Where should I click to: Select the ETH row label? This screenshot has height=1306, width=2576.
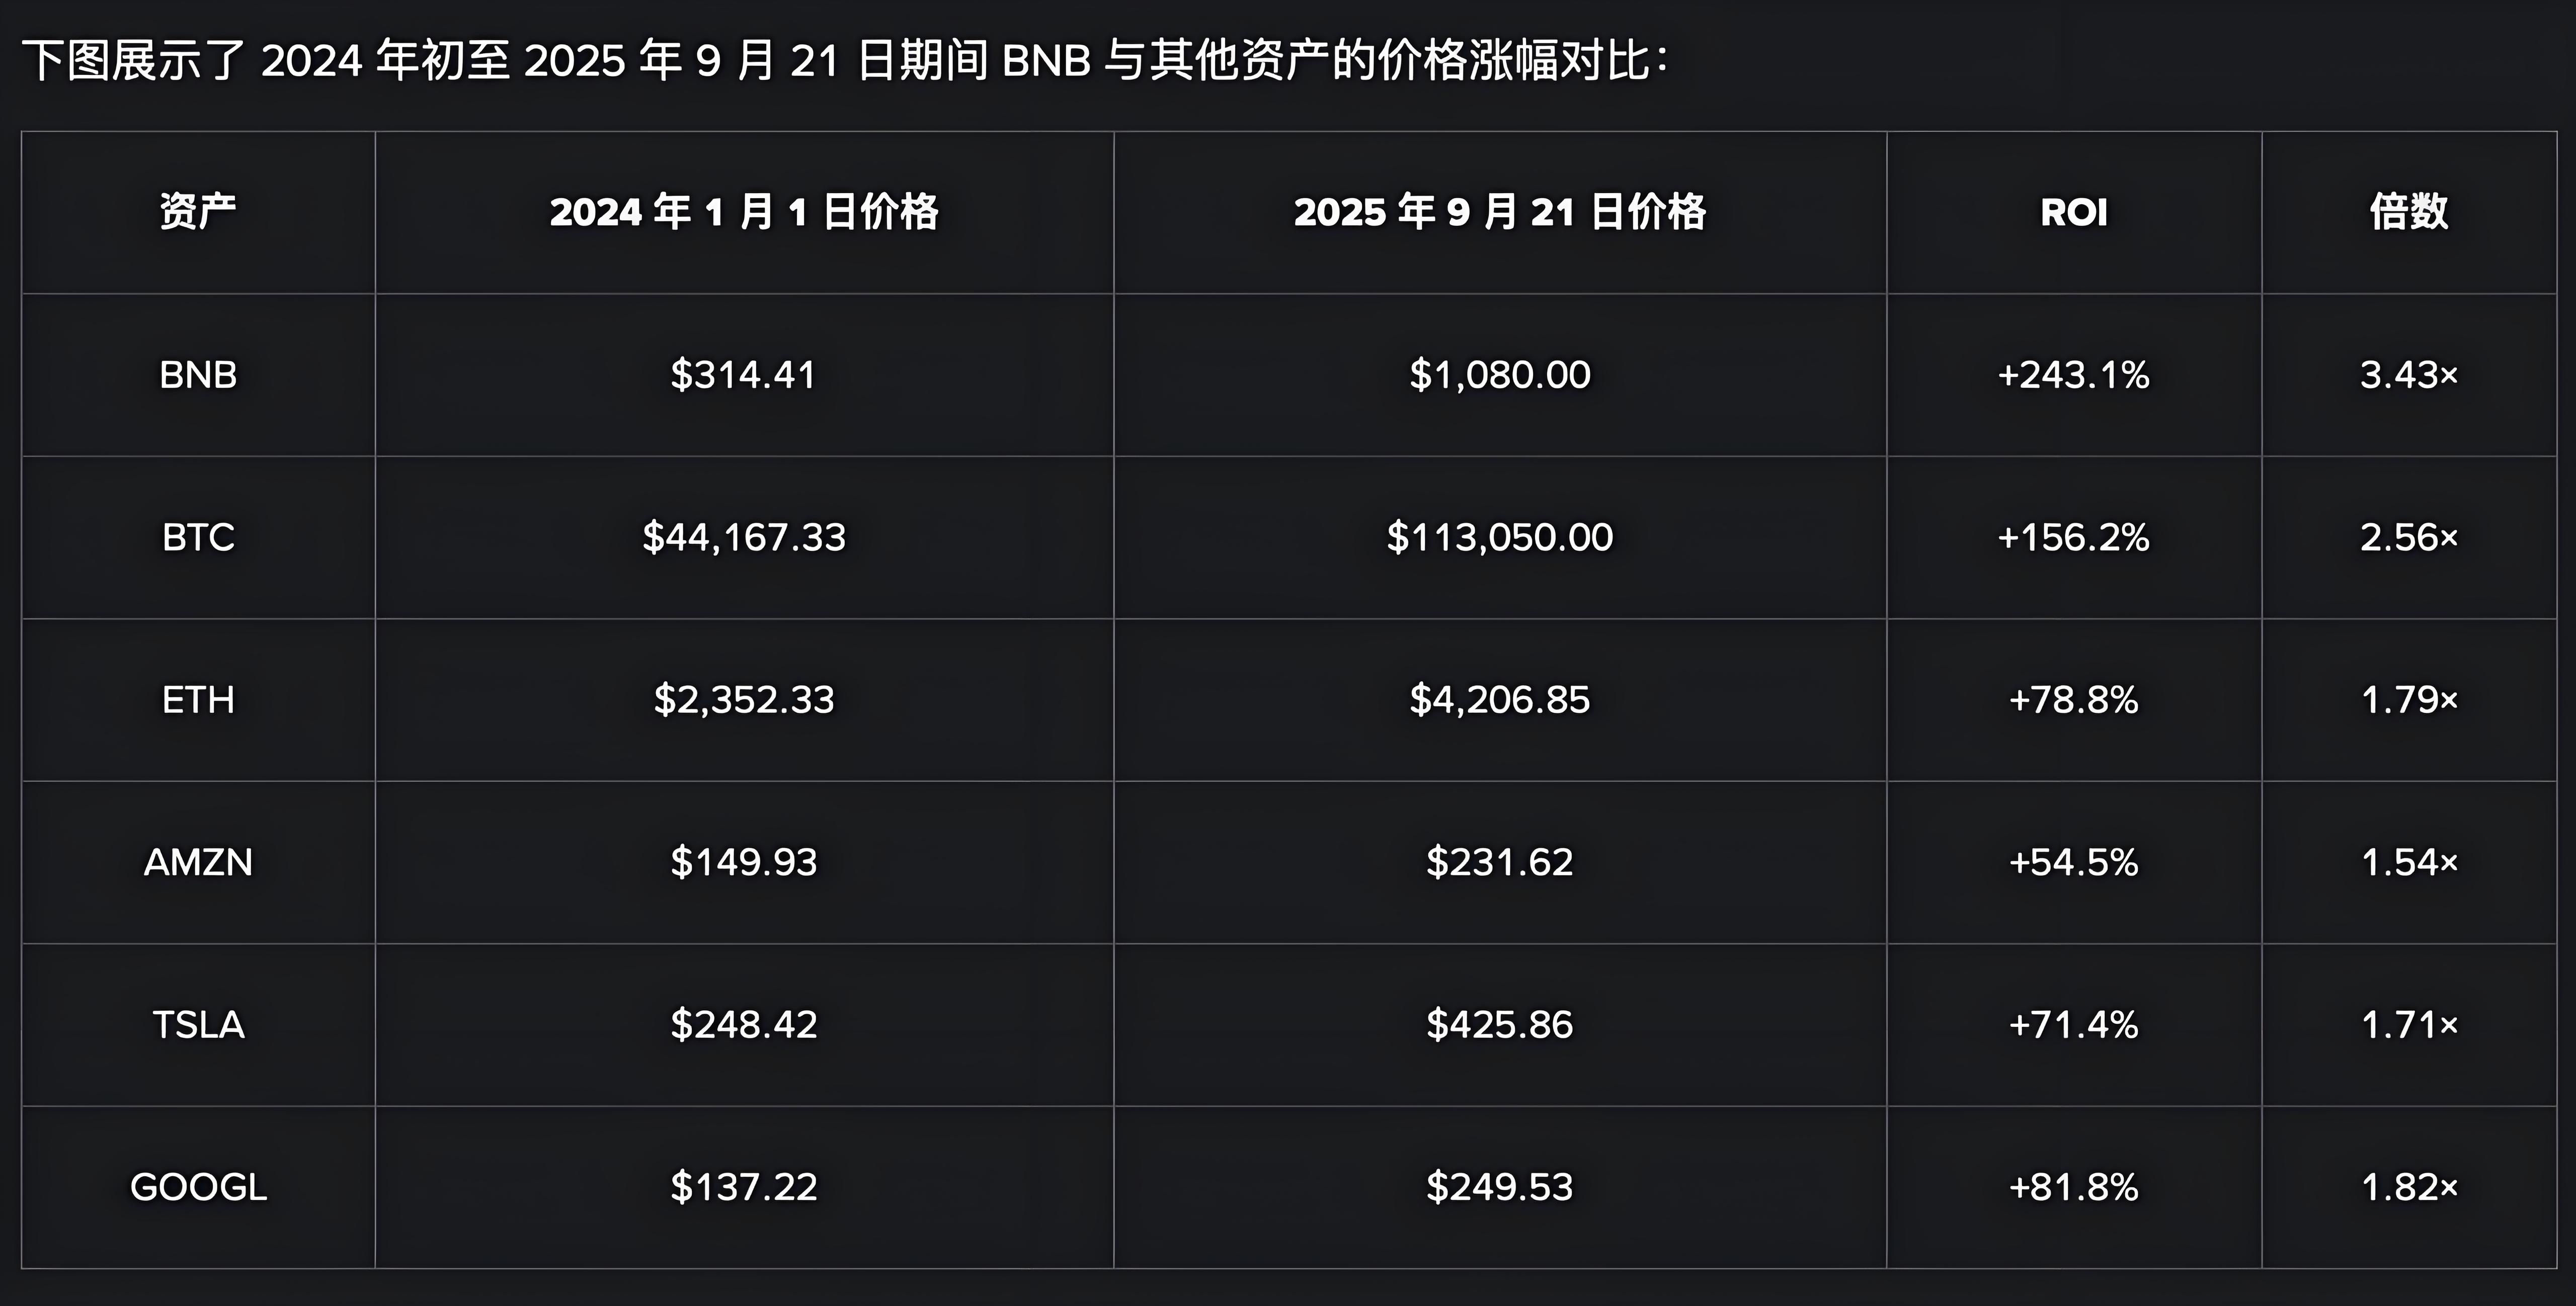pos(198,699)
